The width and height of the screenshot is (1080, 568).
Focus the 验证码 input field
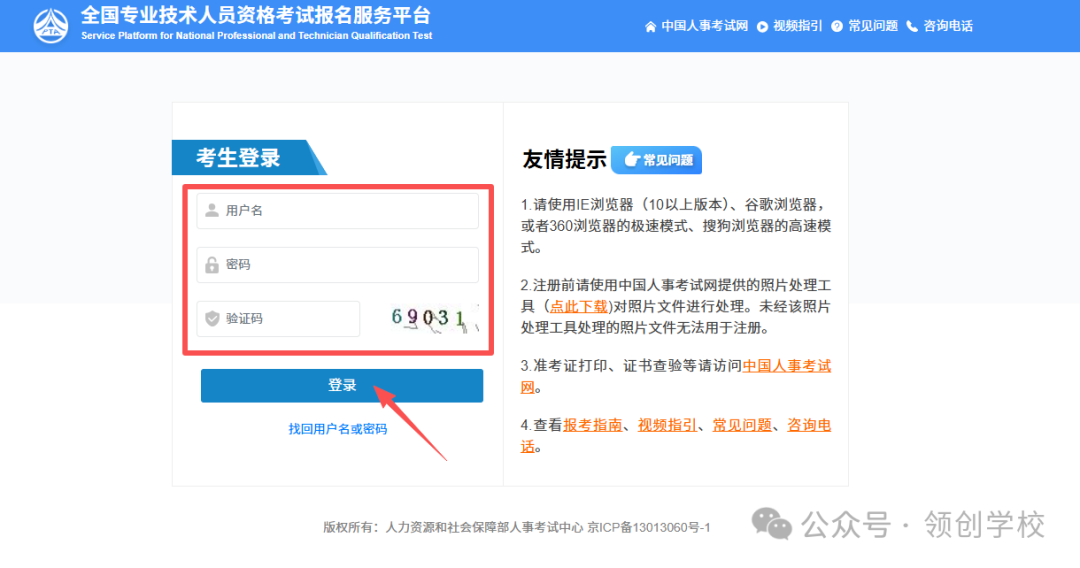[278, 318]
